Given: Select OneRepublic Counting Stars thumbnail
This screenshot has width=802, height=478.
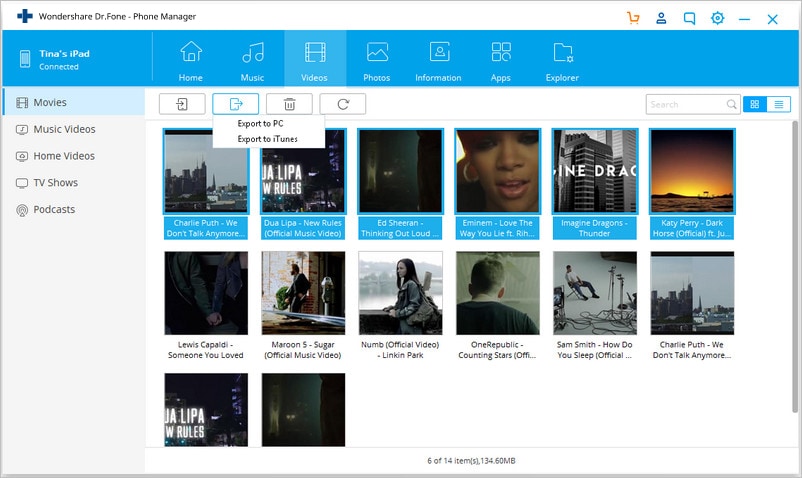Looking at the screenshot, I should [x=498, y=293].
